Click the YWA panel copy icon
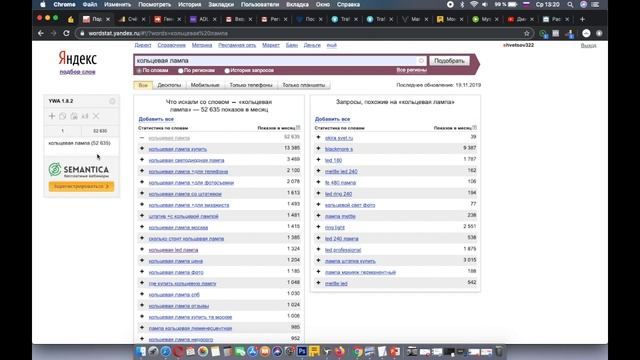This screenshot has height=360, width=640. click(62, 116)
